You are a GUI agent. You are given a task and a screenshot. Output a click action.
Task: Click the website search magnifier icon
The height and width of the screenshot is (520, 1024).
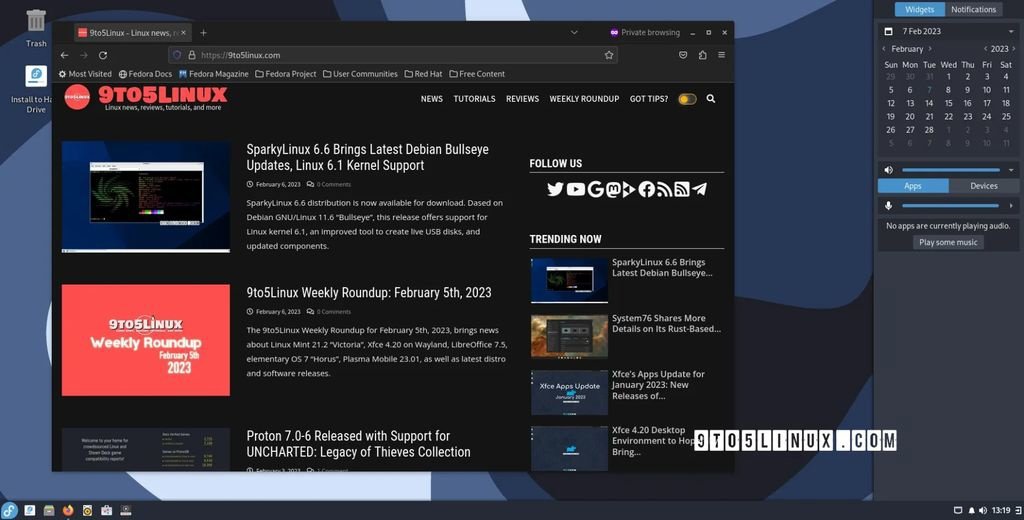pos(711,99)
